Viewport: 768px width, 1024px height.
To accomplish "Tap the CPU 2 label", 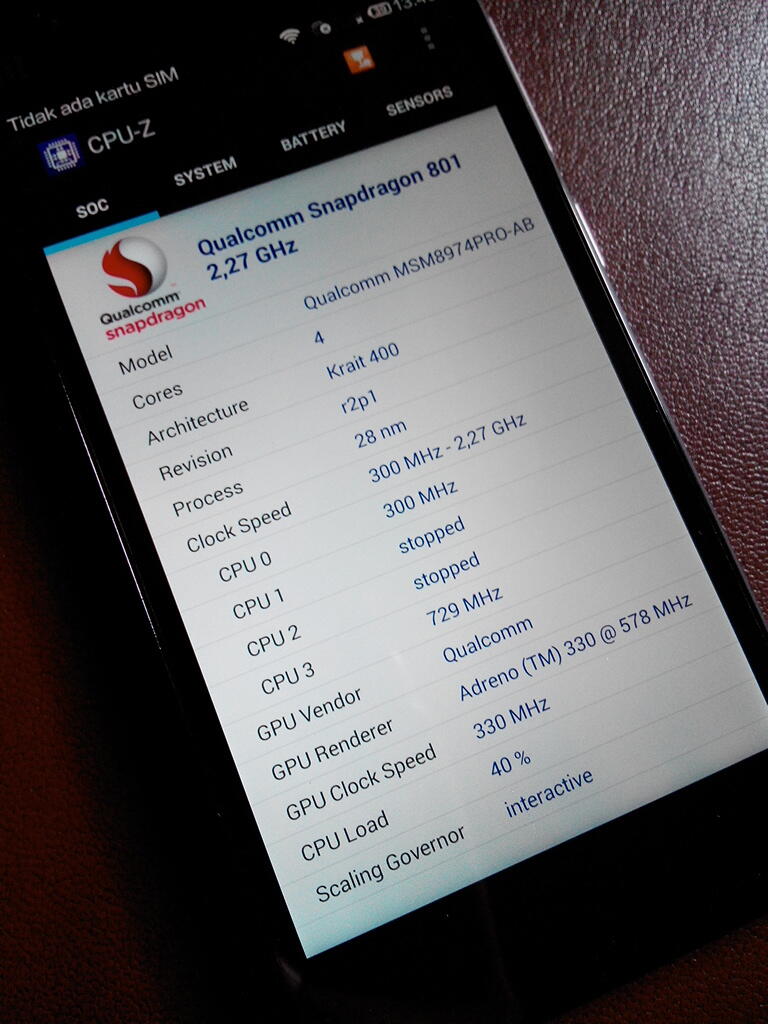I will [x=274, y=641].
